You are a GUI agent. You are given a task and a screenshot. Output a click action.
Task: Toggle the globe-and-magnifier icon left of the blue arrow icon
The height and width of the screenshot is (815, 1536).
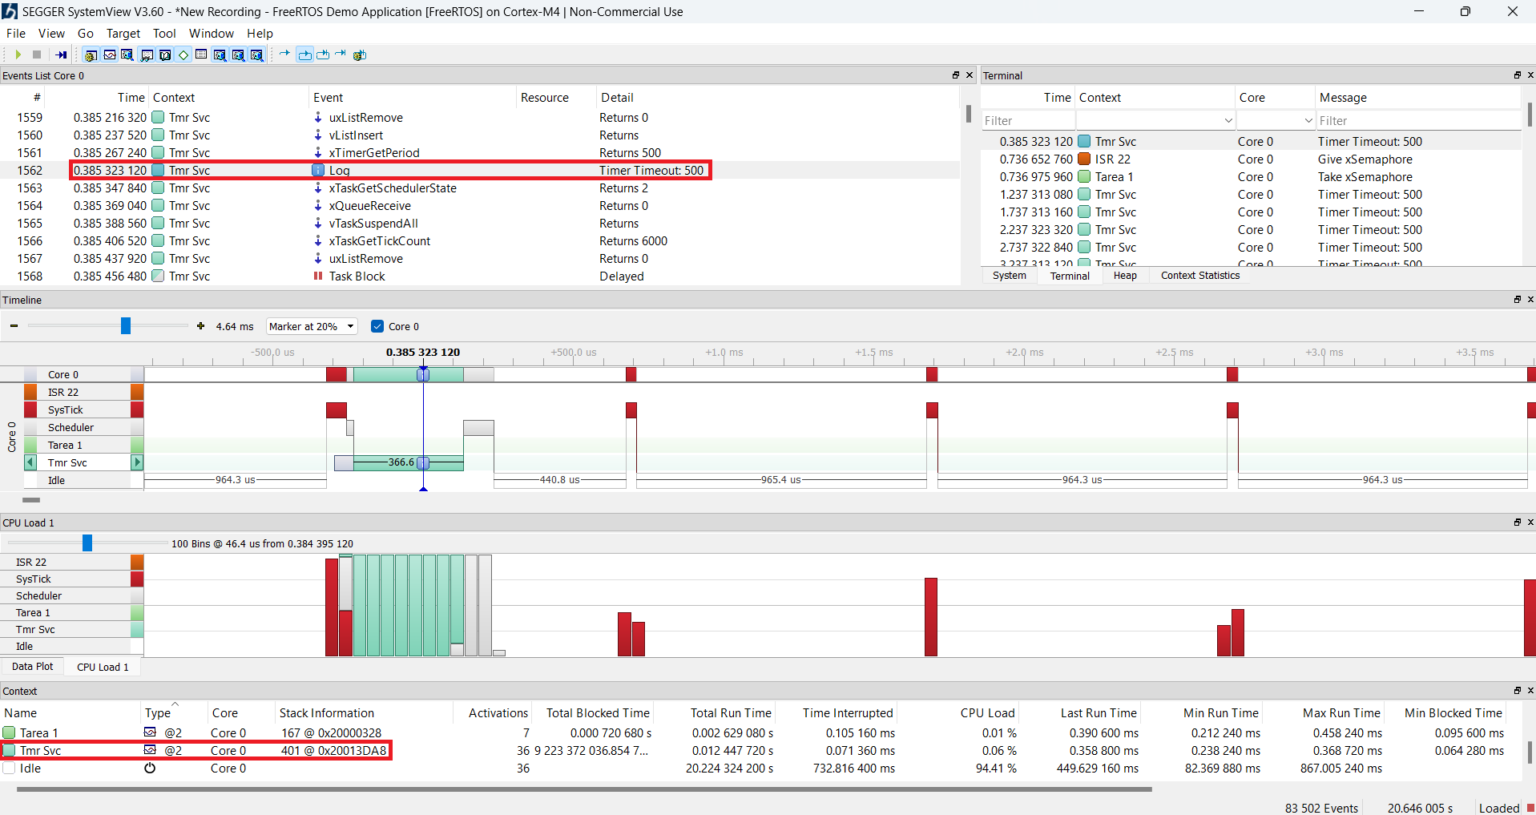coord(257,55)
